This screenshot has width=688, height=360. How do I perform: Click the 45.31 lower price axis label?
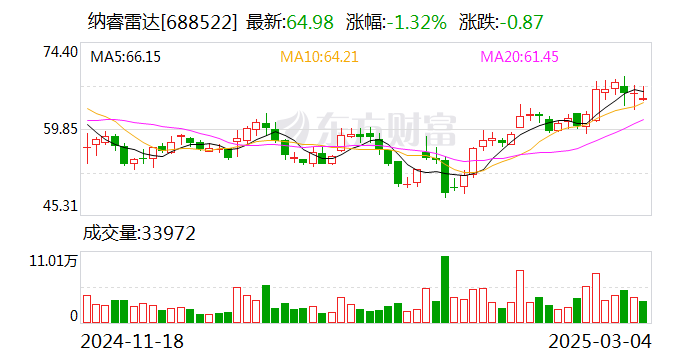(x=60, y=205)
